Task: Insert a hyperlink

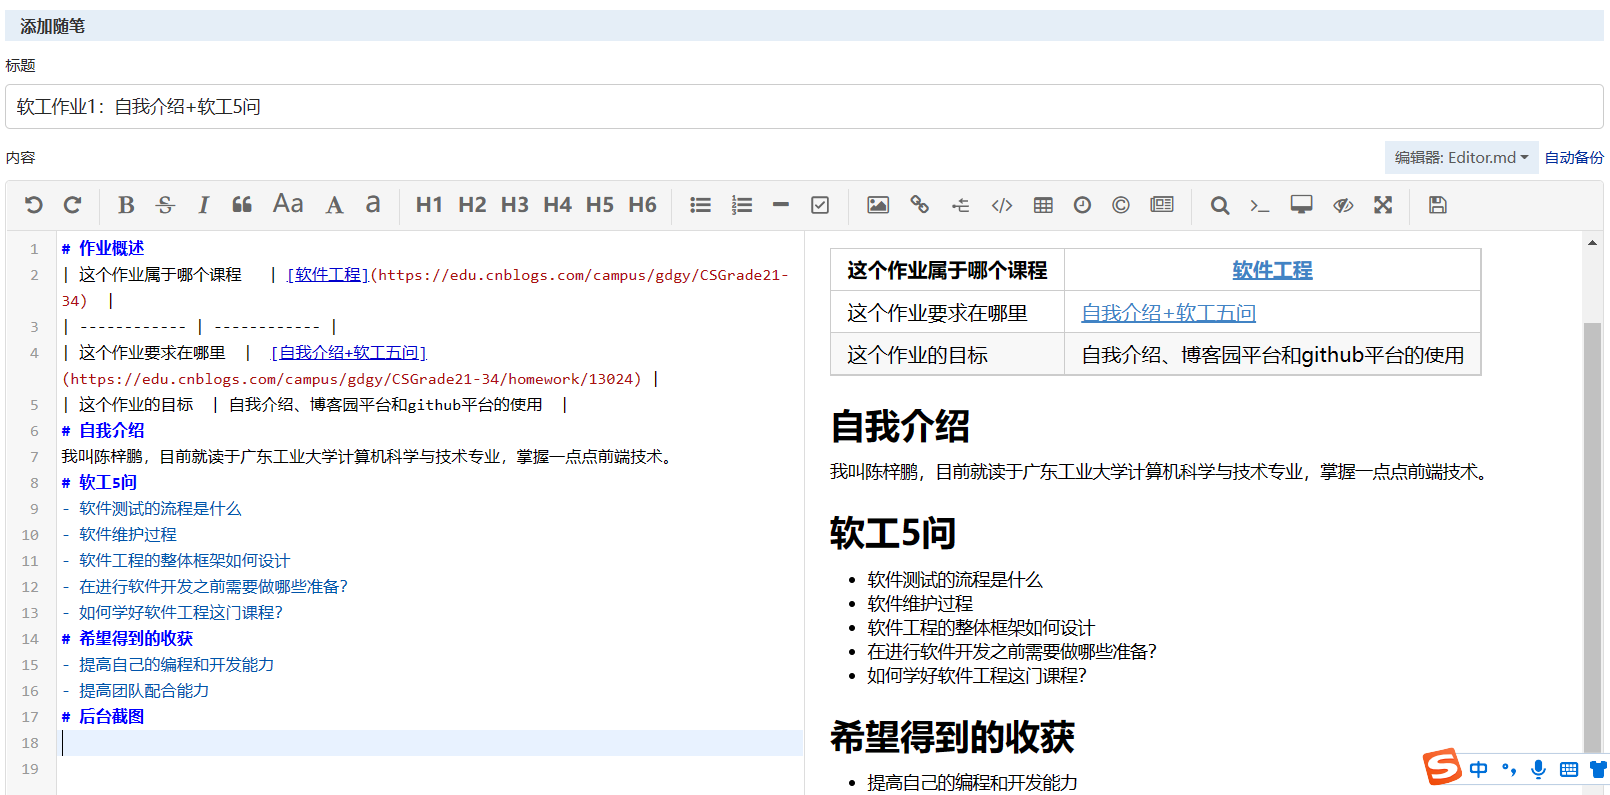Action: click(919, 205)
